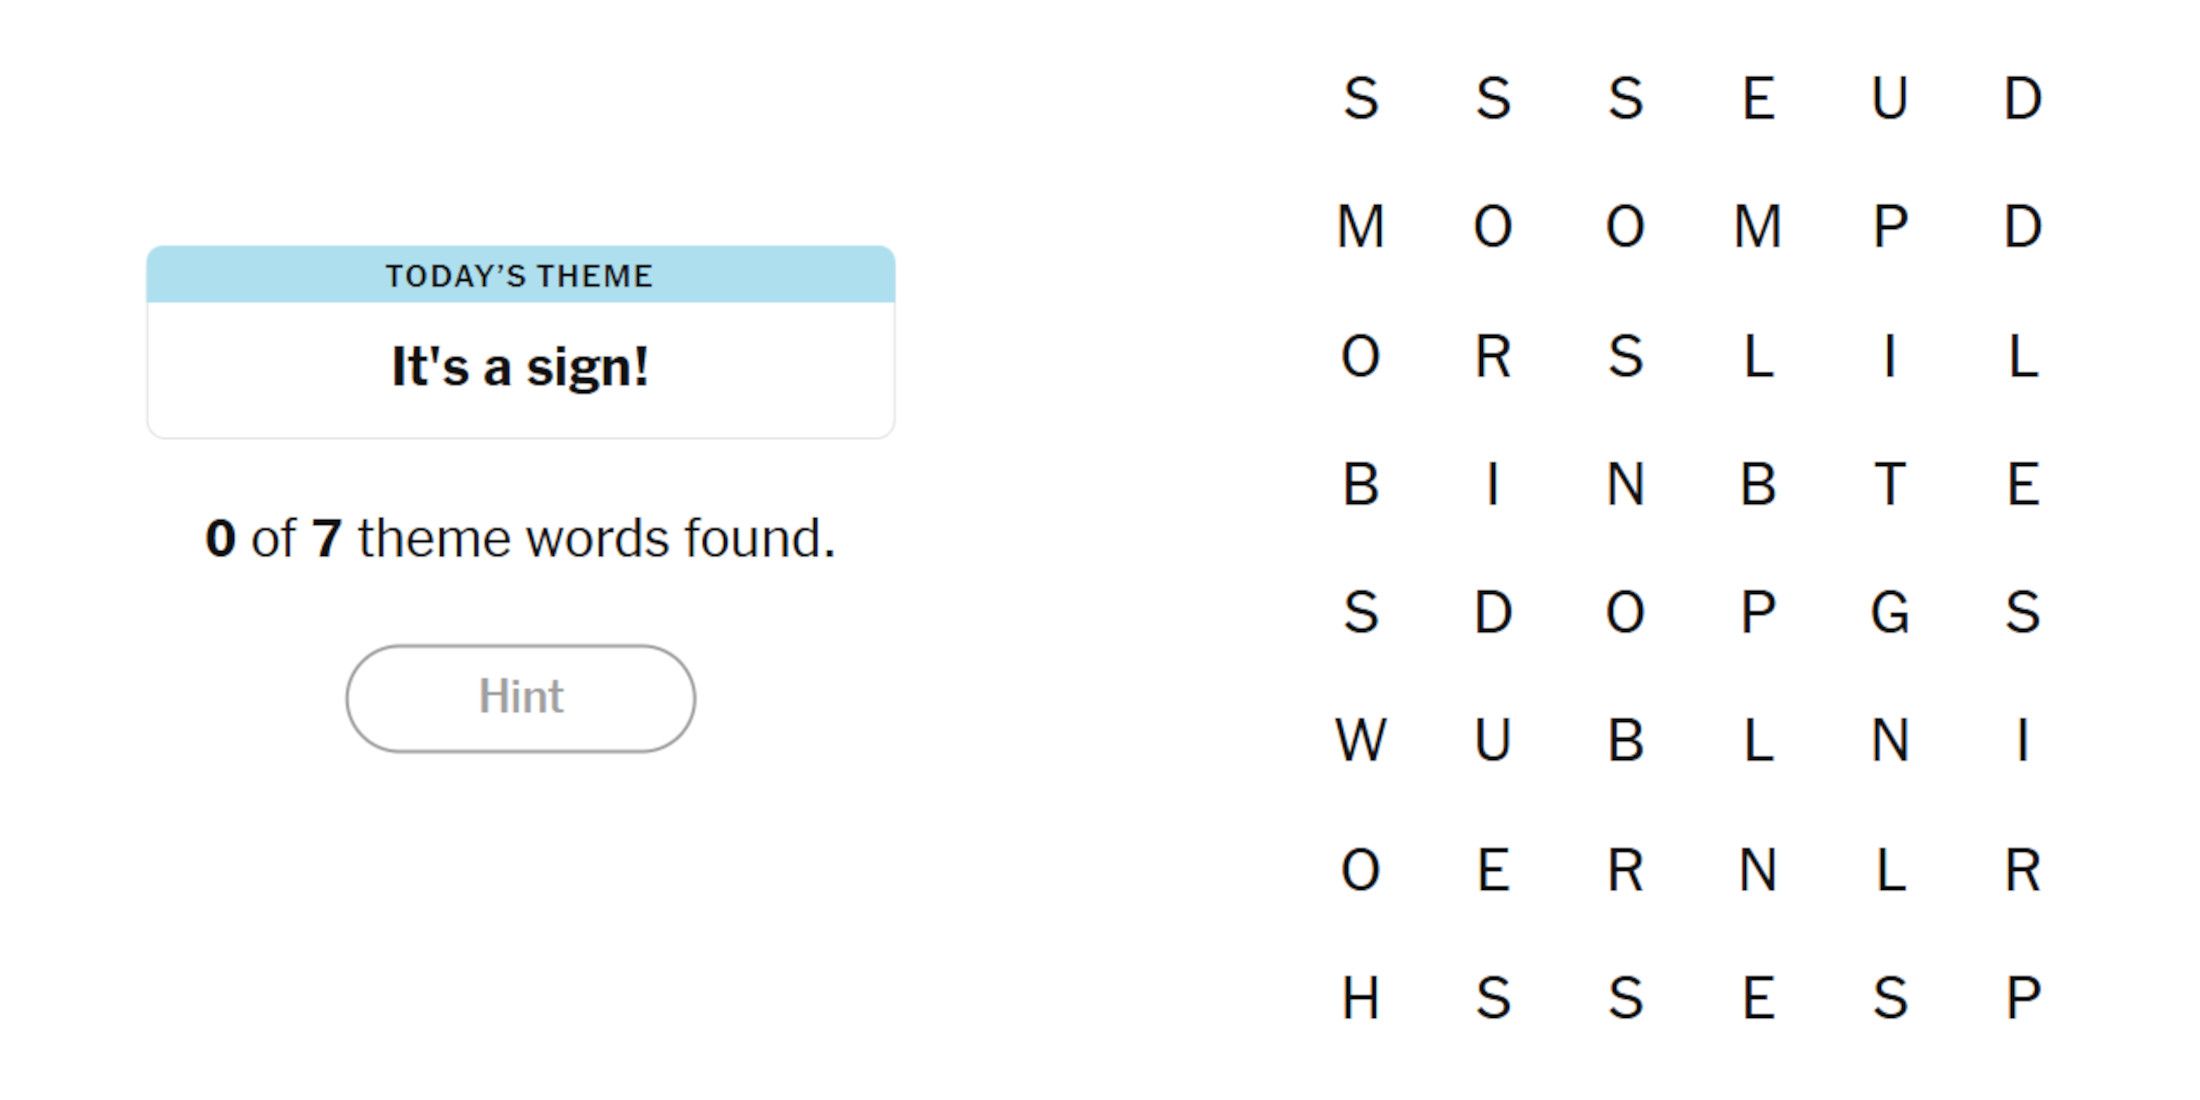Select the letter U in the top row
2200x1100 pixels.
tap(1890, 99)
